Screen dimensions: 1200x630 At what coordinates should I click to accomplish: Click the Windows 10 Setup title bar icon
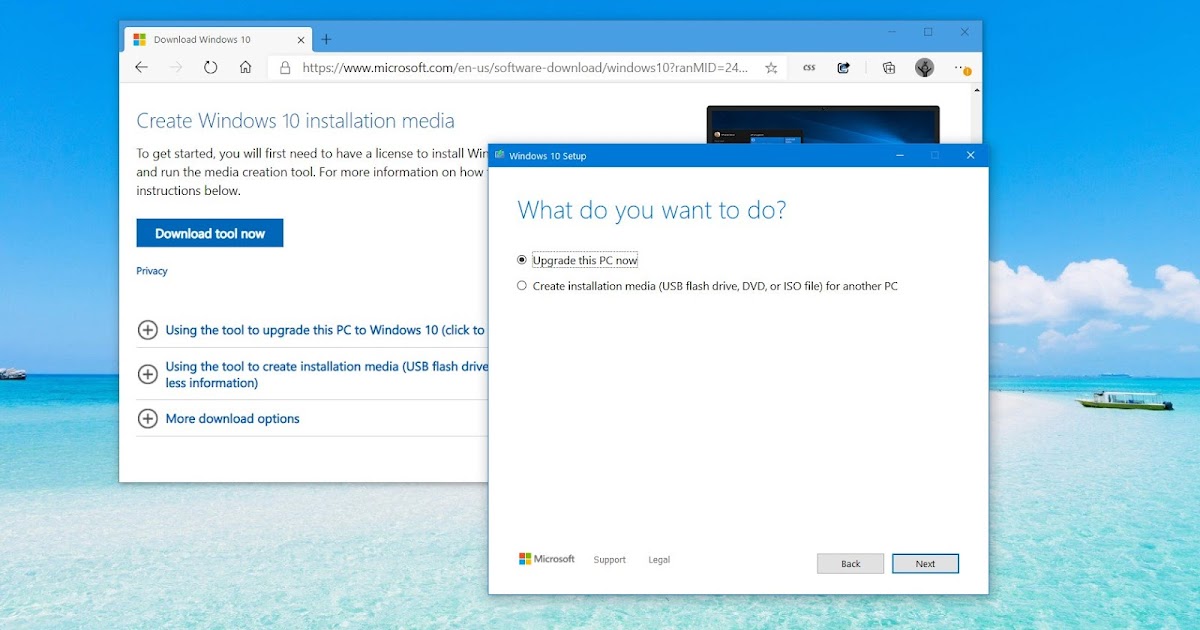(500, 156)
